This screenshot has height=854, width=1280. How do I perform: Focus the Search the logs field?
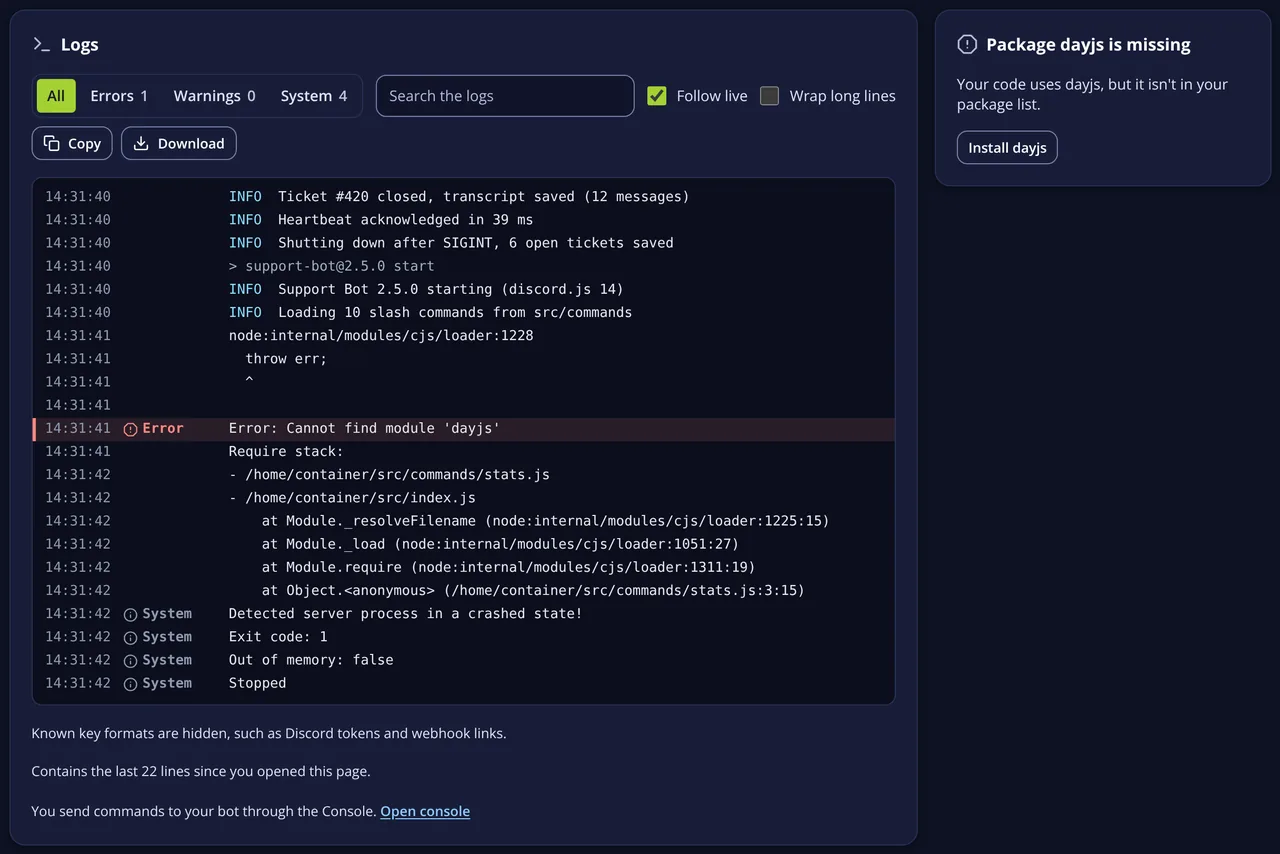505,96
